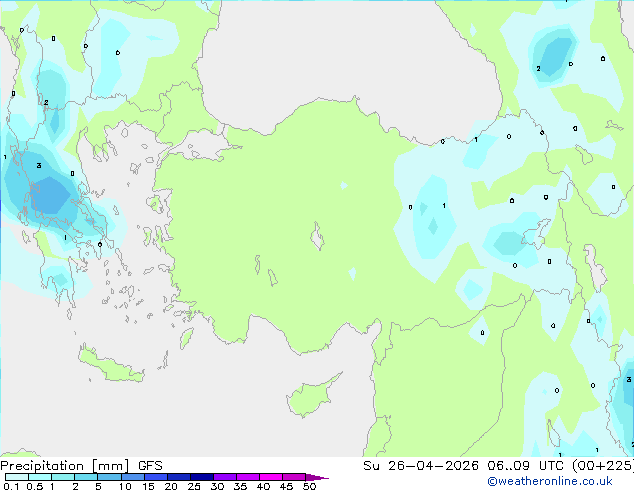The width and height of the screenshot is (634, 490).
Task: Select the 0.5–1 mm legend color swatch
Action: click(40, 477)
